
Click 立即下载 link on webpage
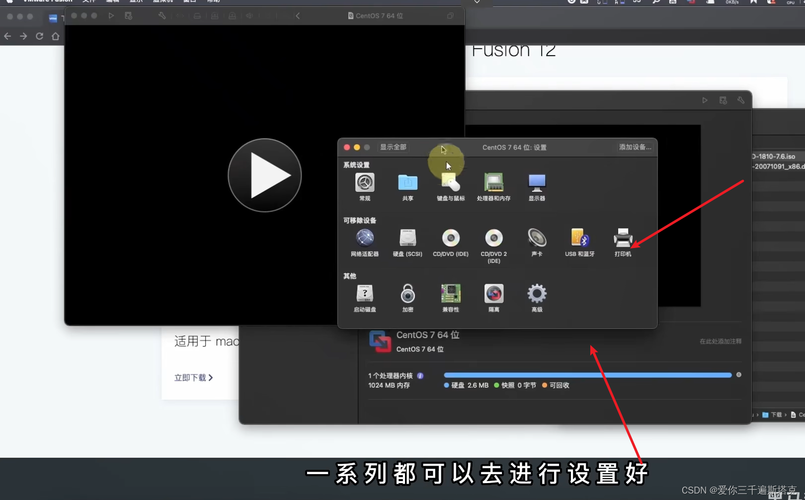[194, 377]
